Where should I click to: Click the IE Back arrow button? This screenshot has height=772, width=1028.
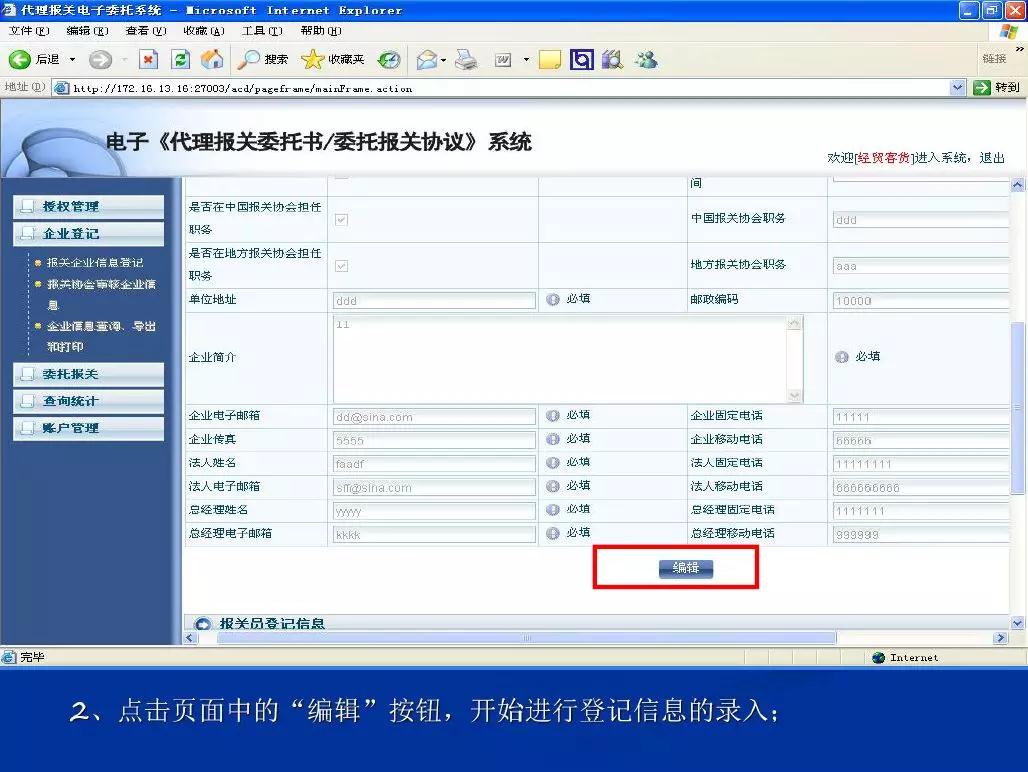click(20, 60)
